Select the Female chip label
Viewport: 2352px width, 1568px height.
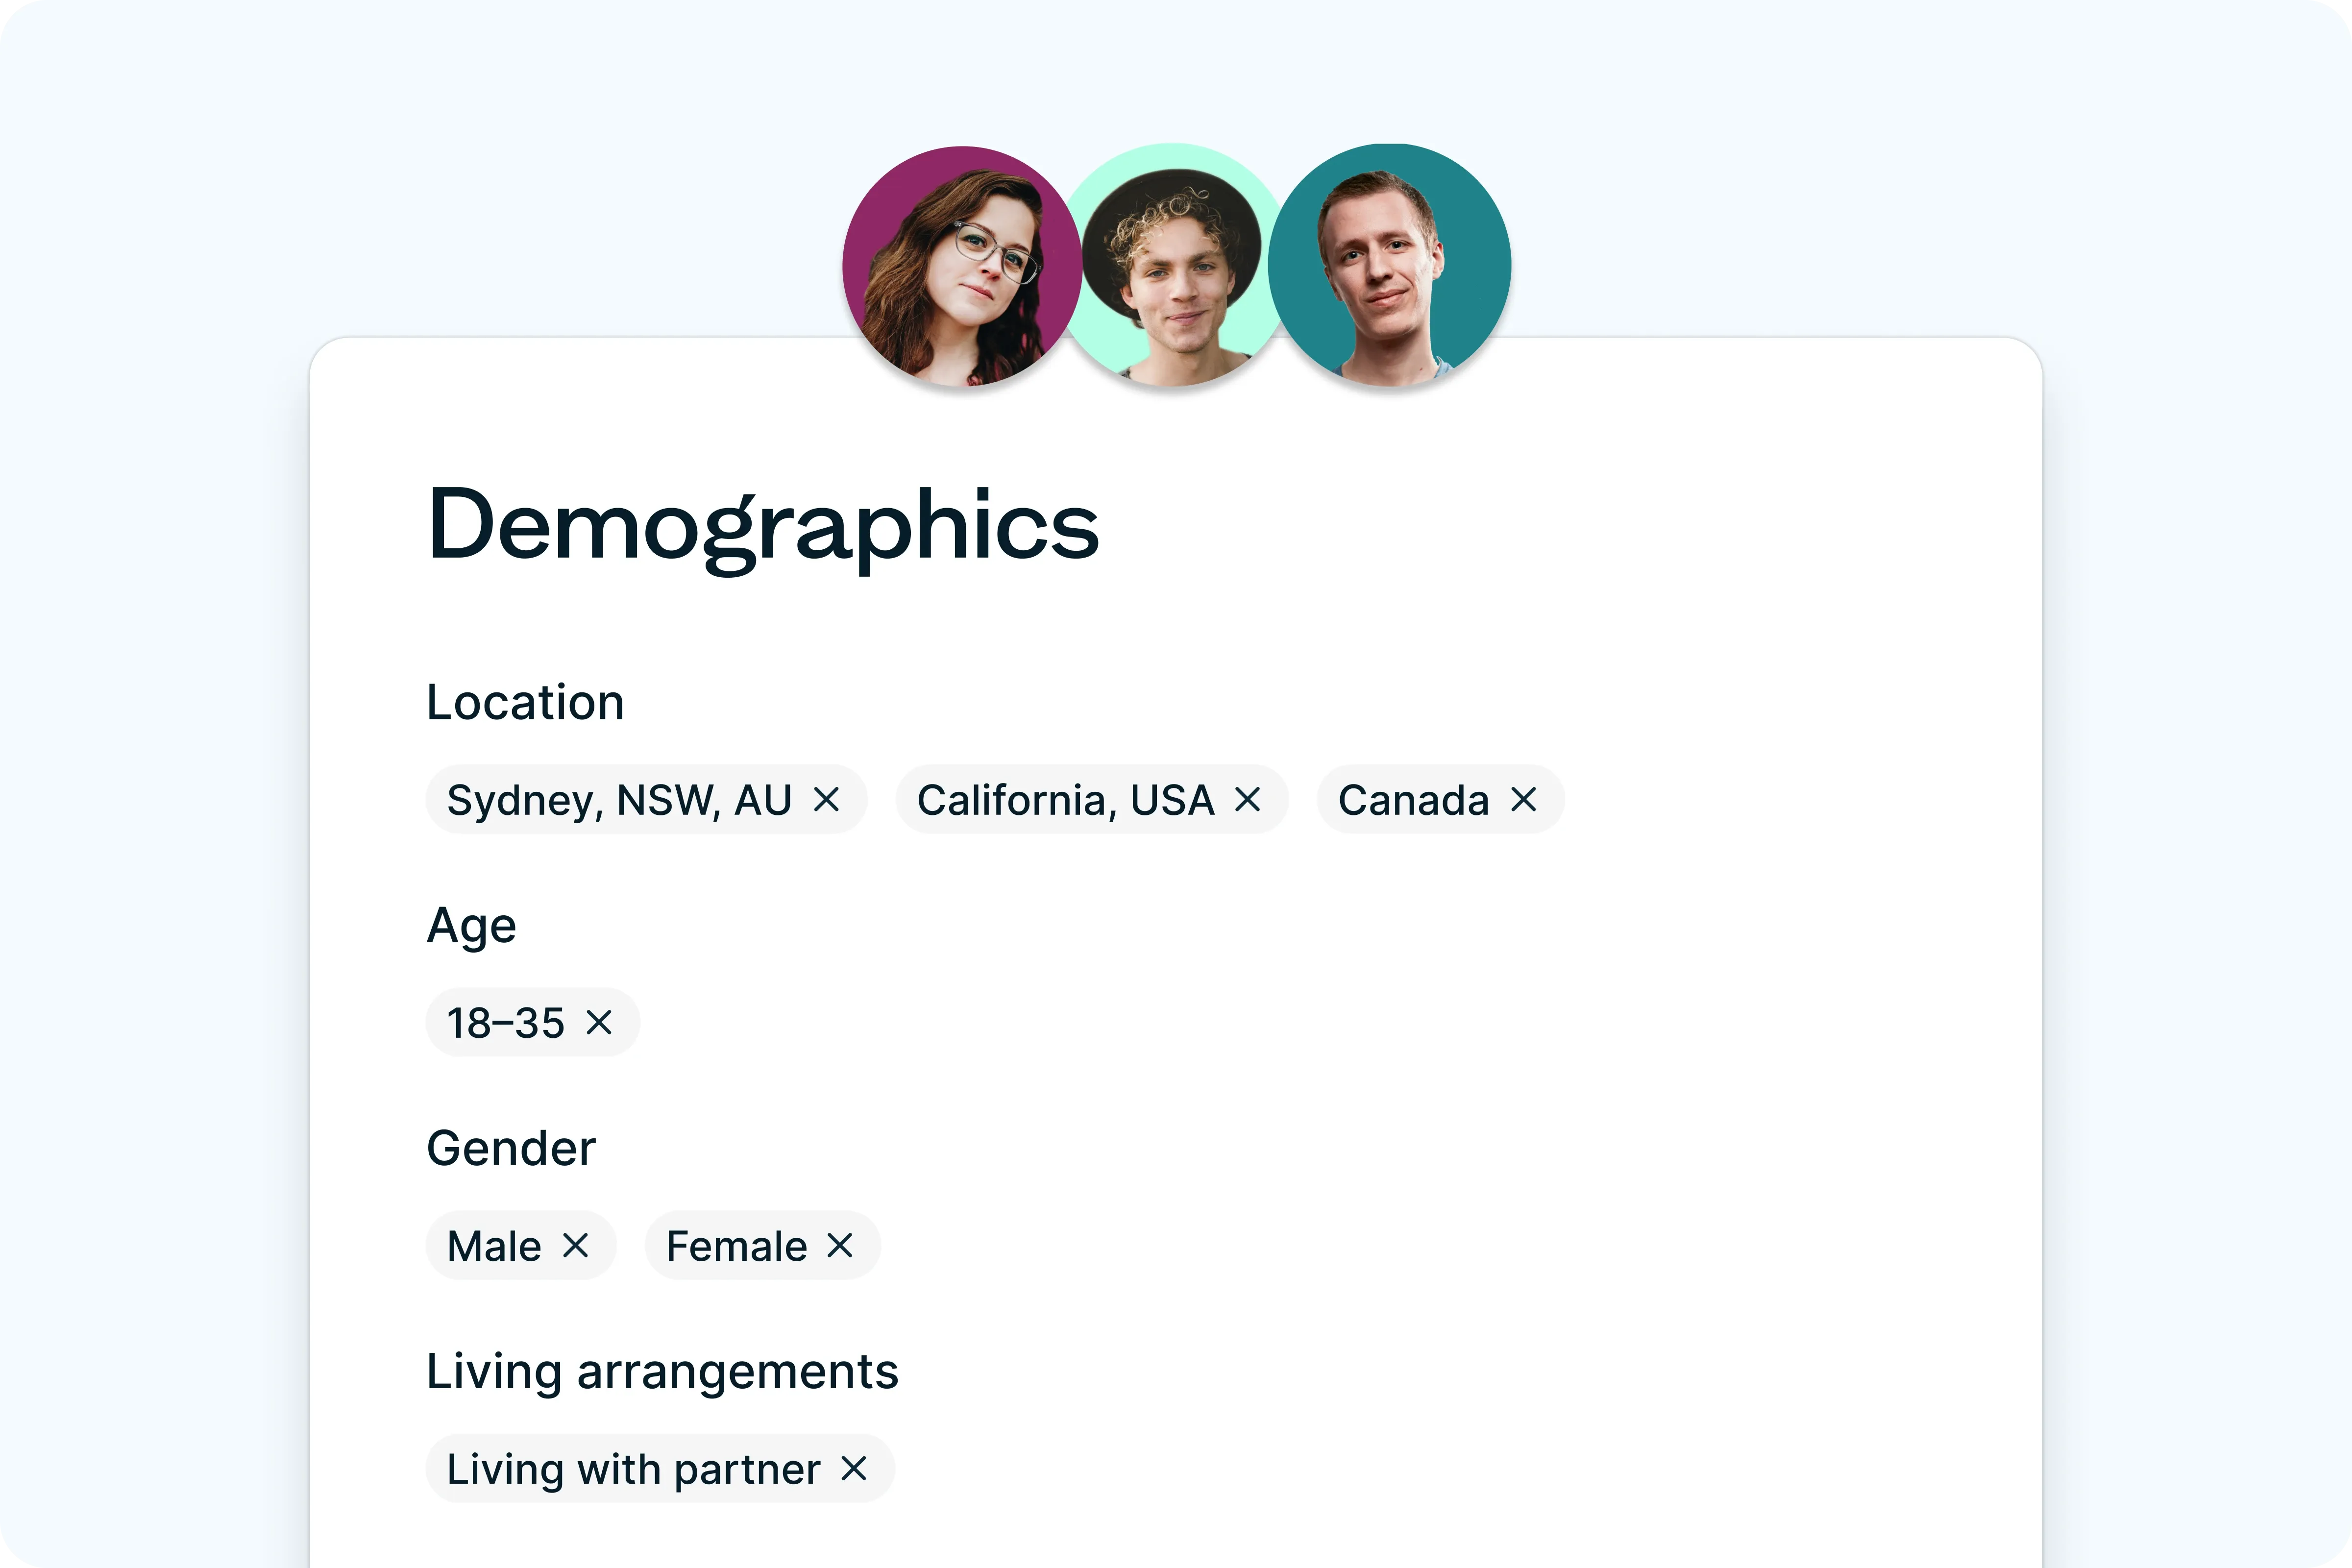736,1246
